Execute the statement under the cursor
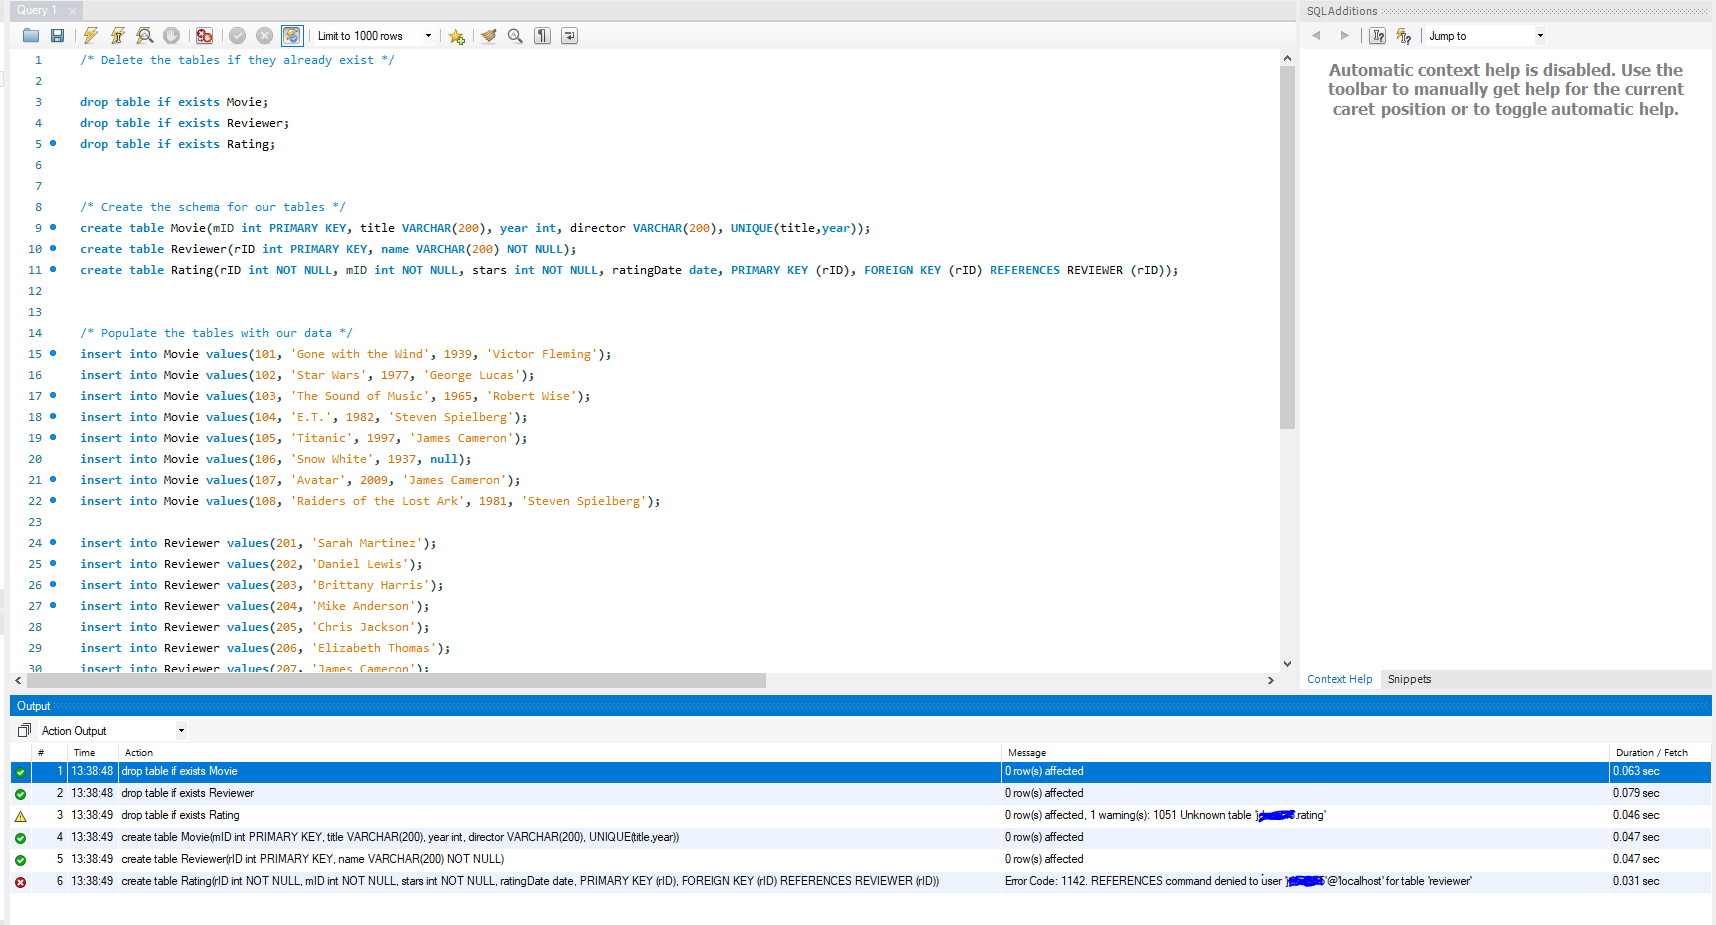This screenshot has height=925, width=1716. [118, 36]
